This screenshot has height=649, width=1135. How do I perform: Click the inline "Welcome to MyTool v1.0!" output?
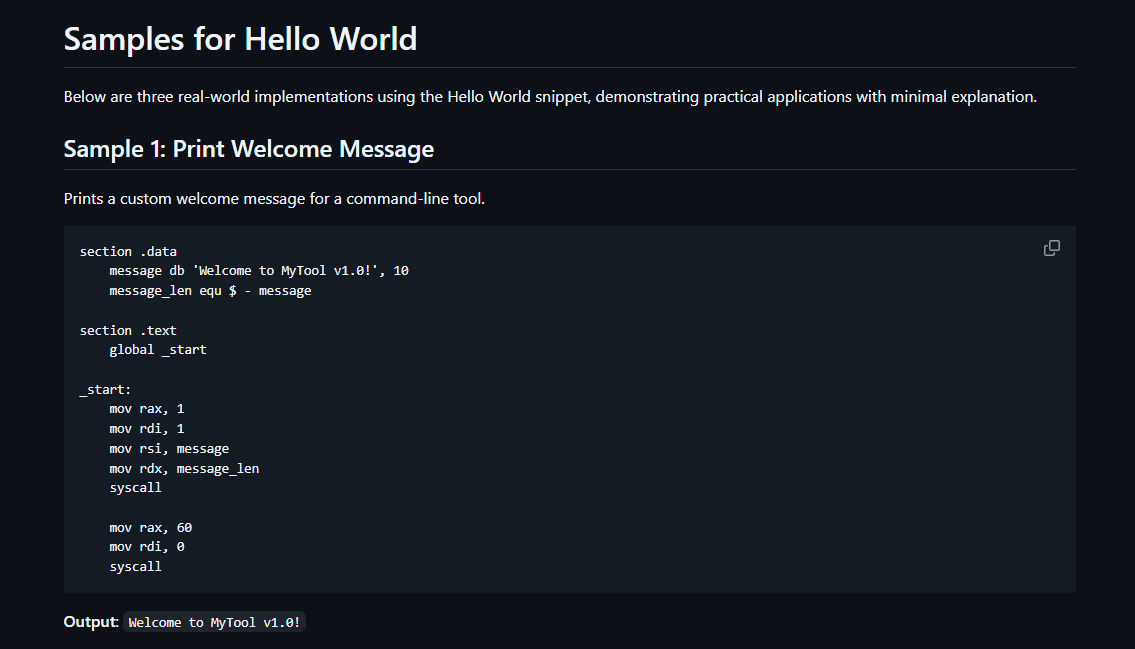(214, 622)
